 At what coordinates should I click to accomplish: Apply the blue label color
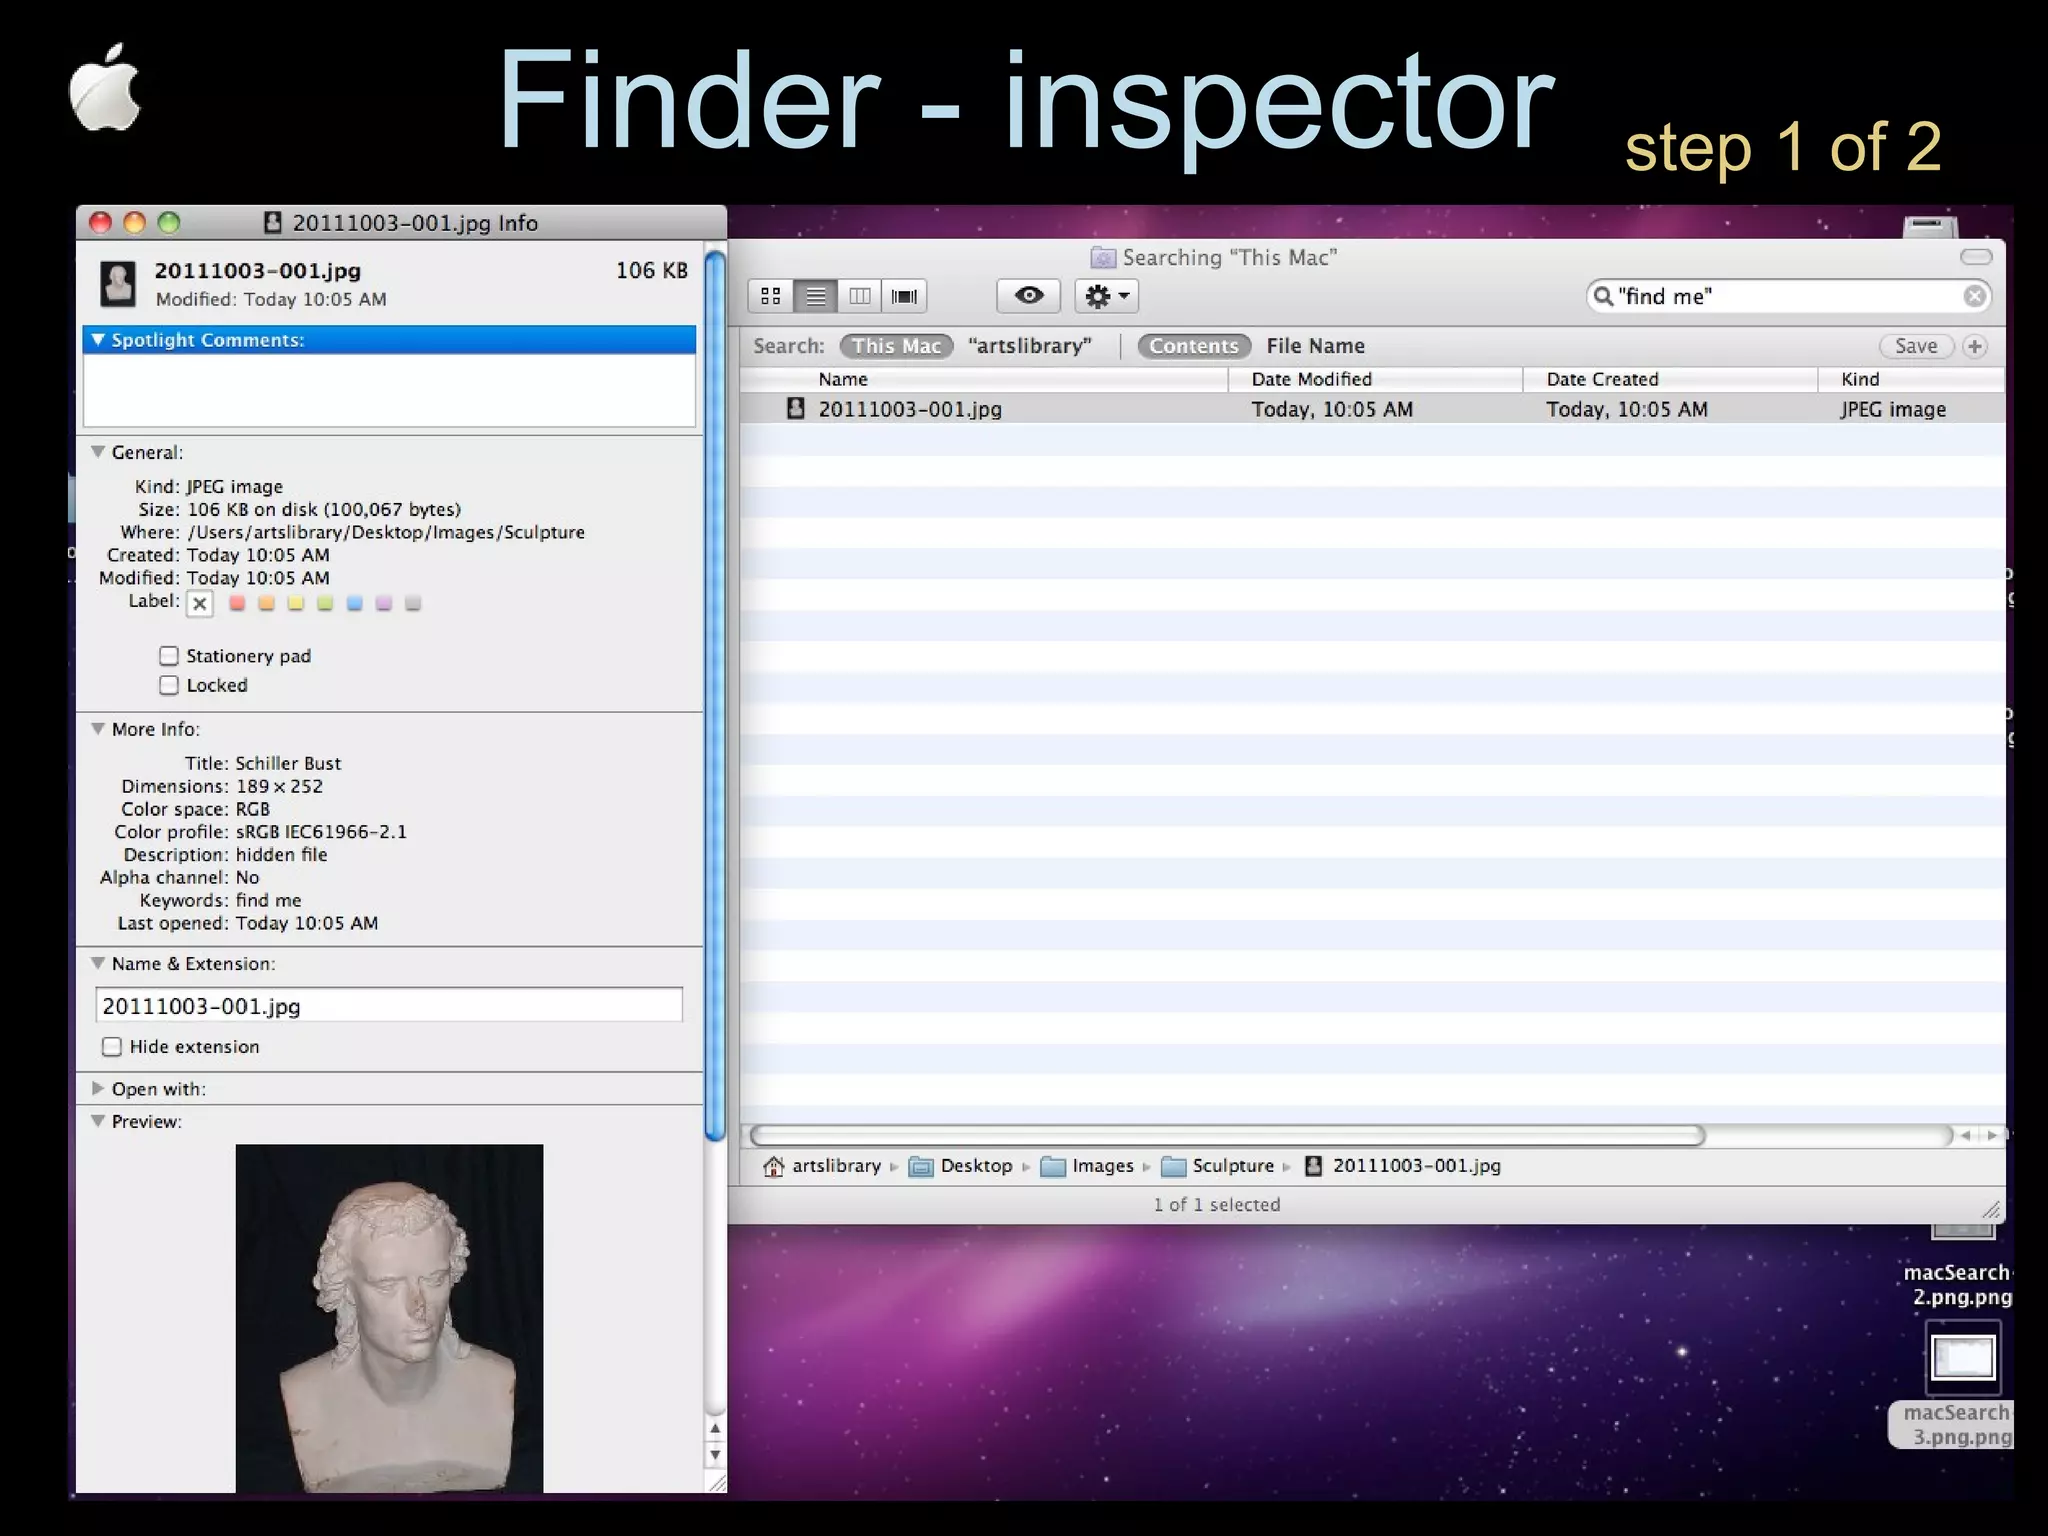point(354,603)
